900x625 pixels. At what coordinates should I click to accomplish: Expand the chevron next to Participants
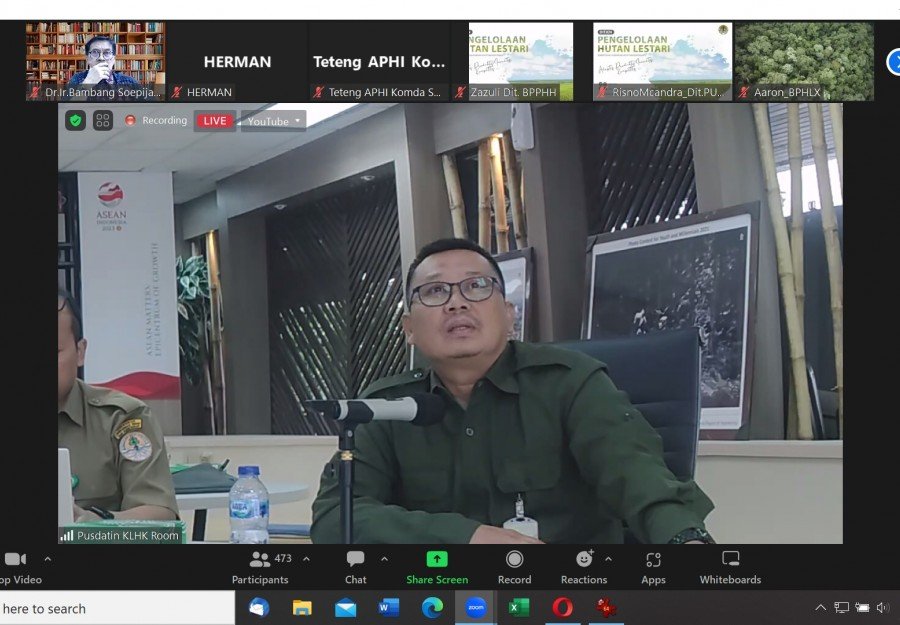coord(307,559)
